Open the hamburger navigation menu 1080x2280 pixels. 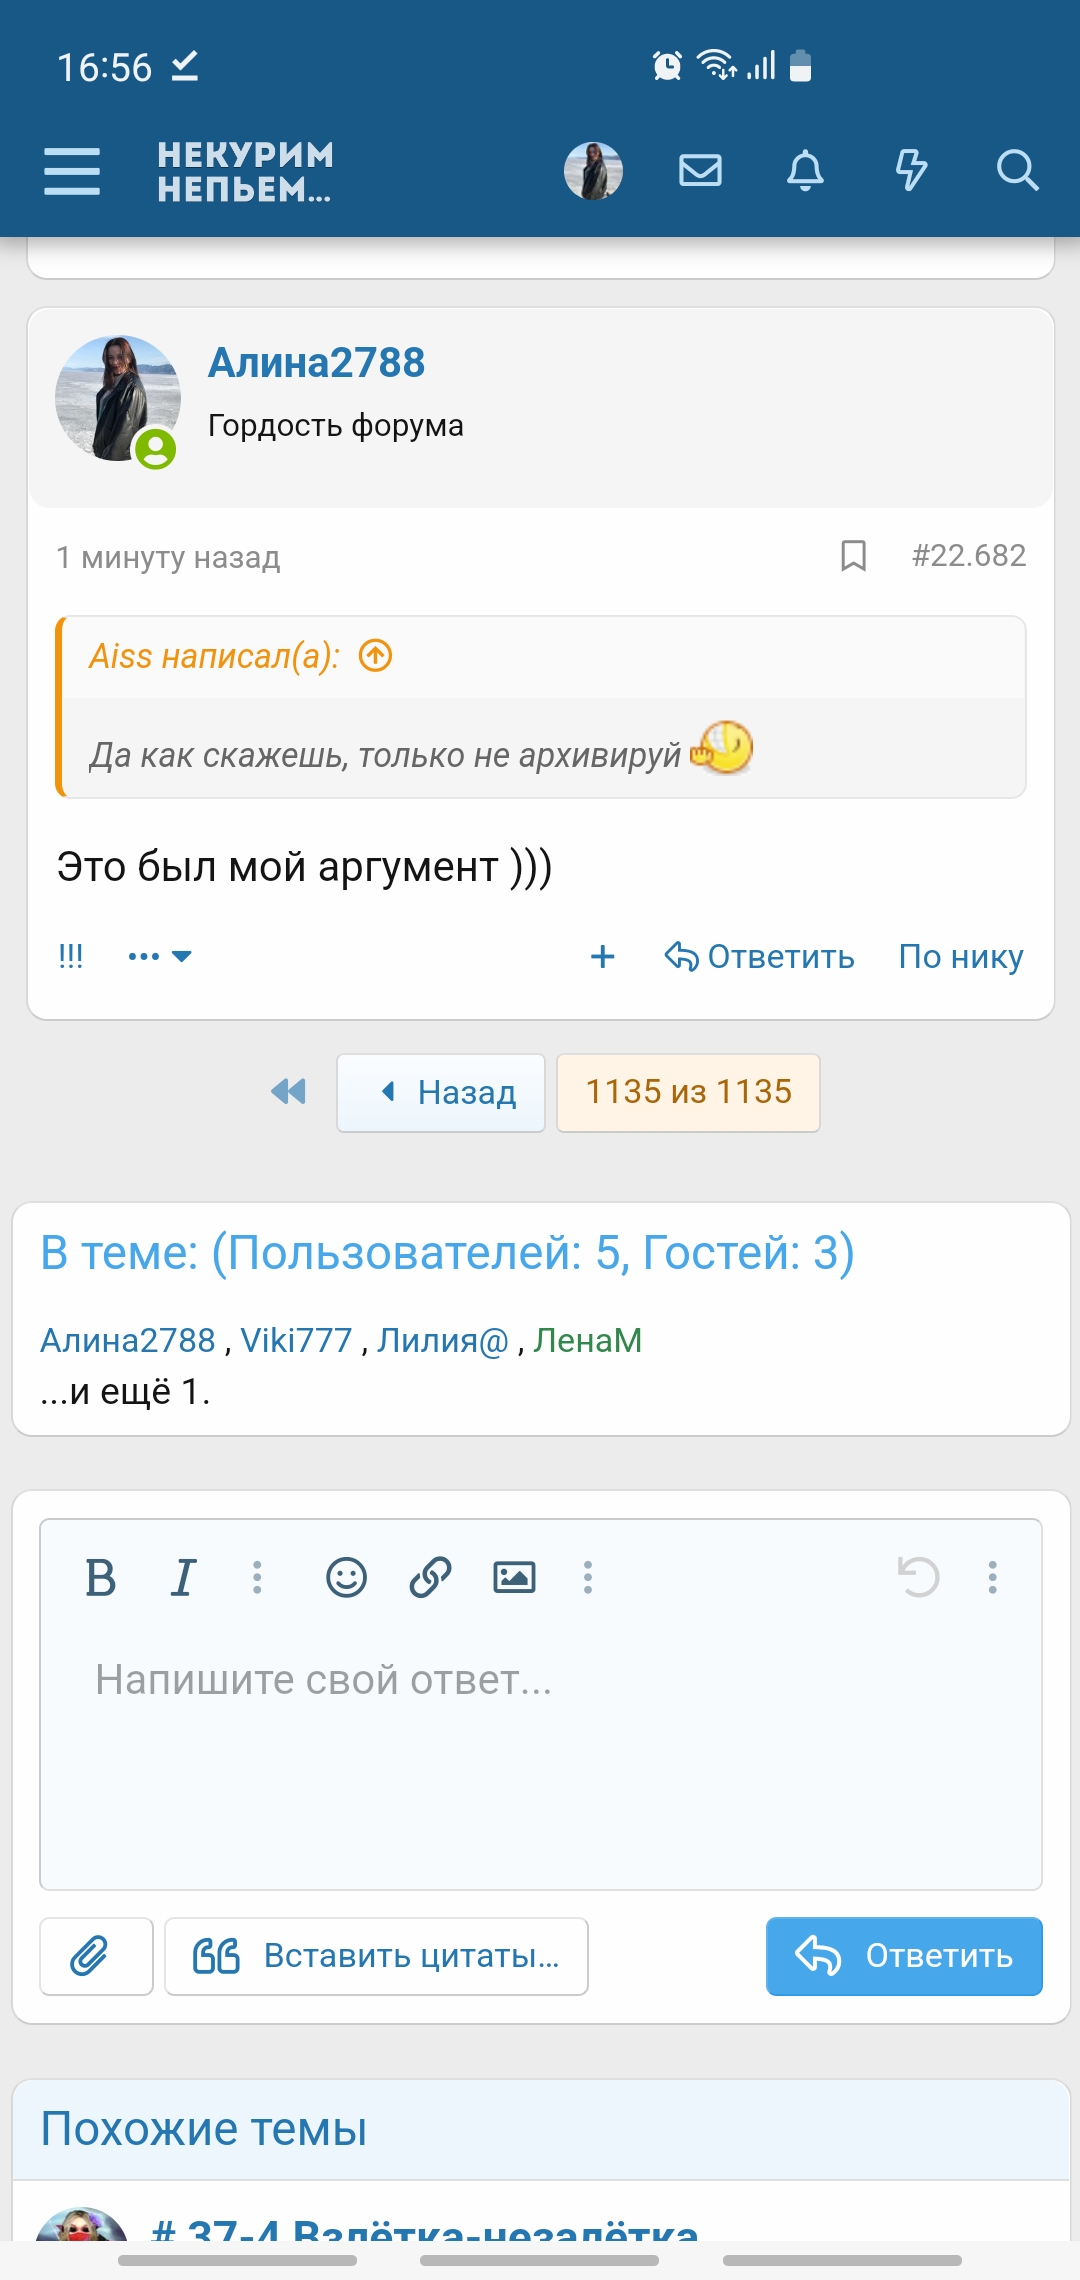(71, 170)
